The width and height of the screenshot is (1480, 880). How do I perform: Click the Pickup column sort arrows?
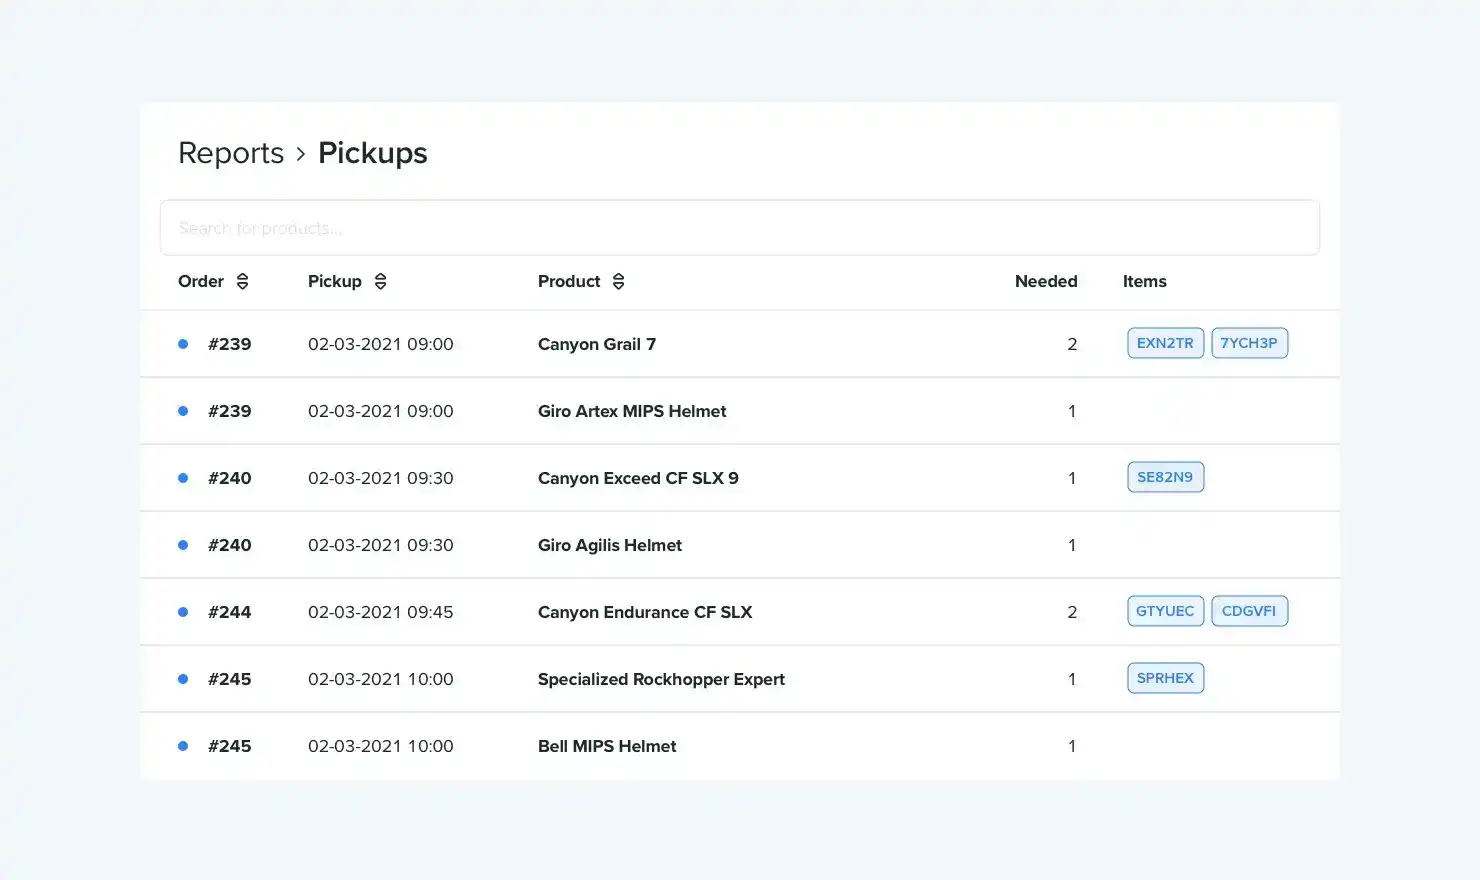click(x=380, y=281)
